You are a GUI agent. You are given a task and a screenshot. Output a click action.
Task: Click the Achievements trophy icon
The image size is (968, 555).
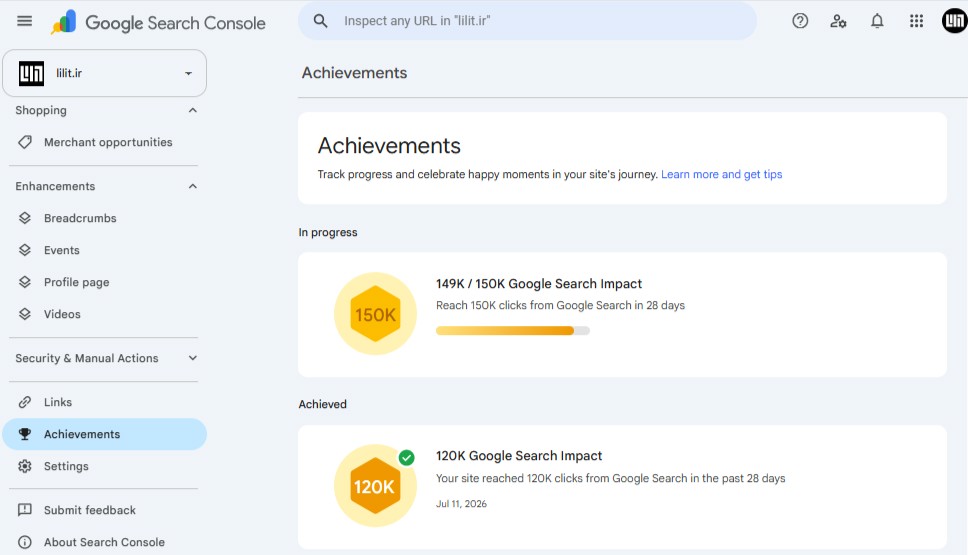click(x=25, y=434)
